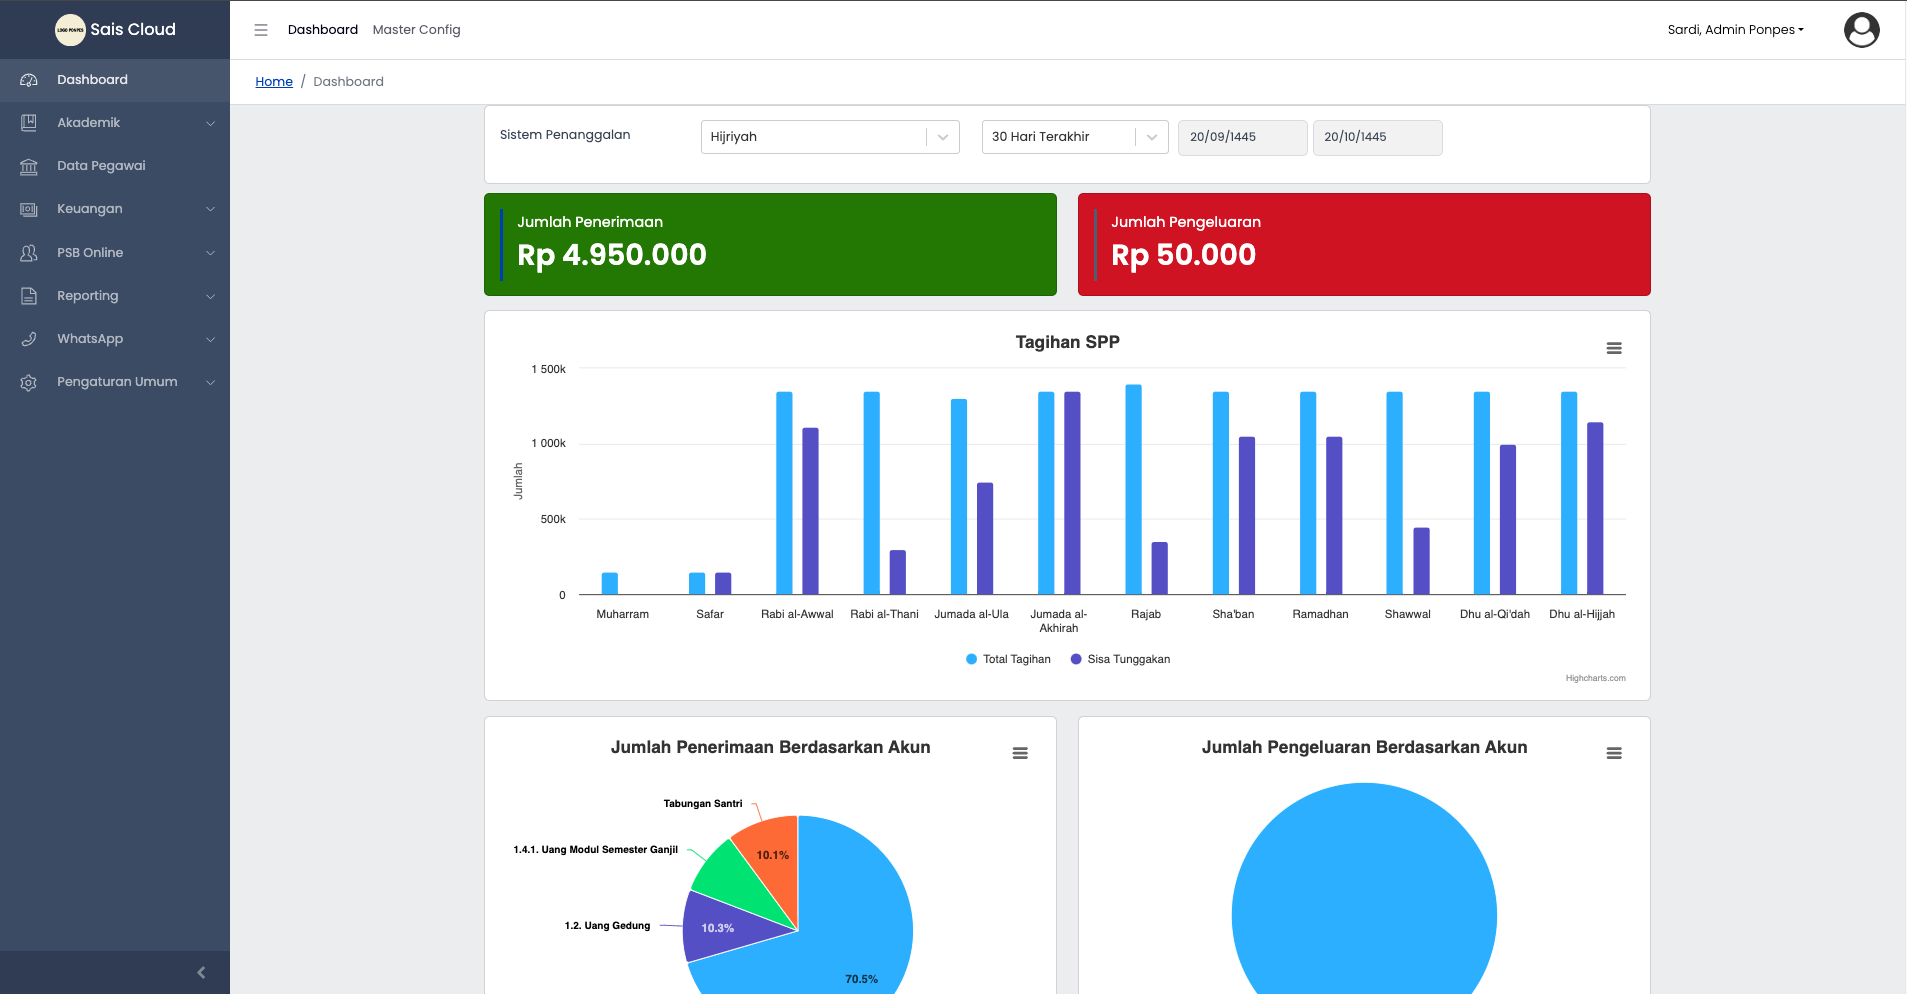Expand the WhatsApp menu chevron

coord(210,339)
